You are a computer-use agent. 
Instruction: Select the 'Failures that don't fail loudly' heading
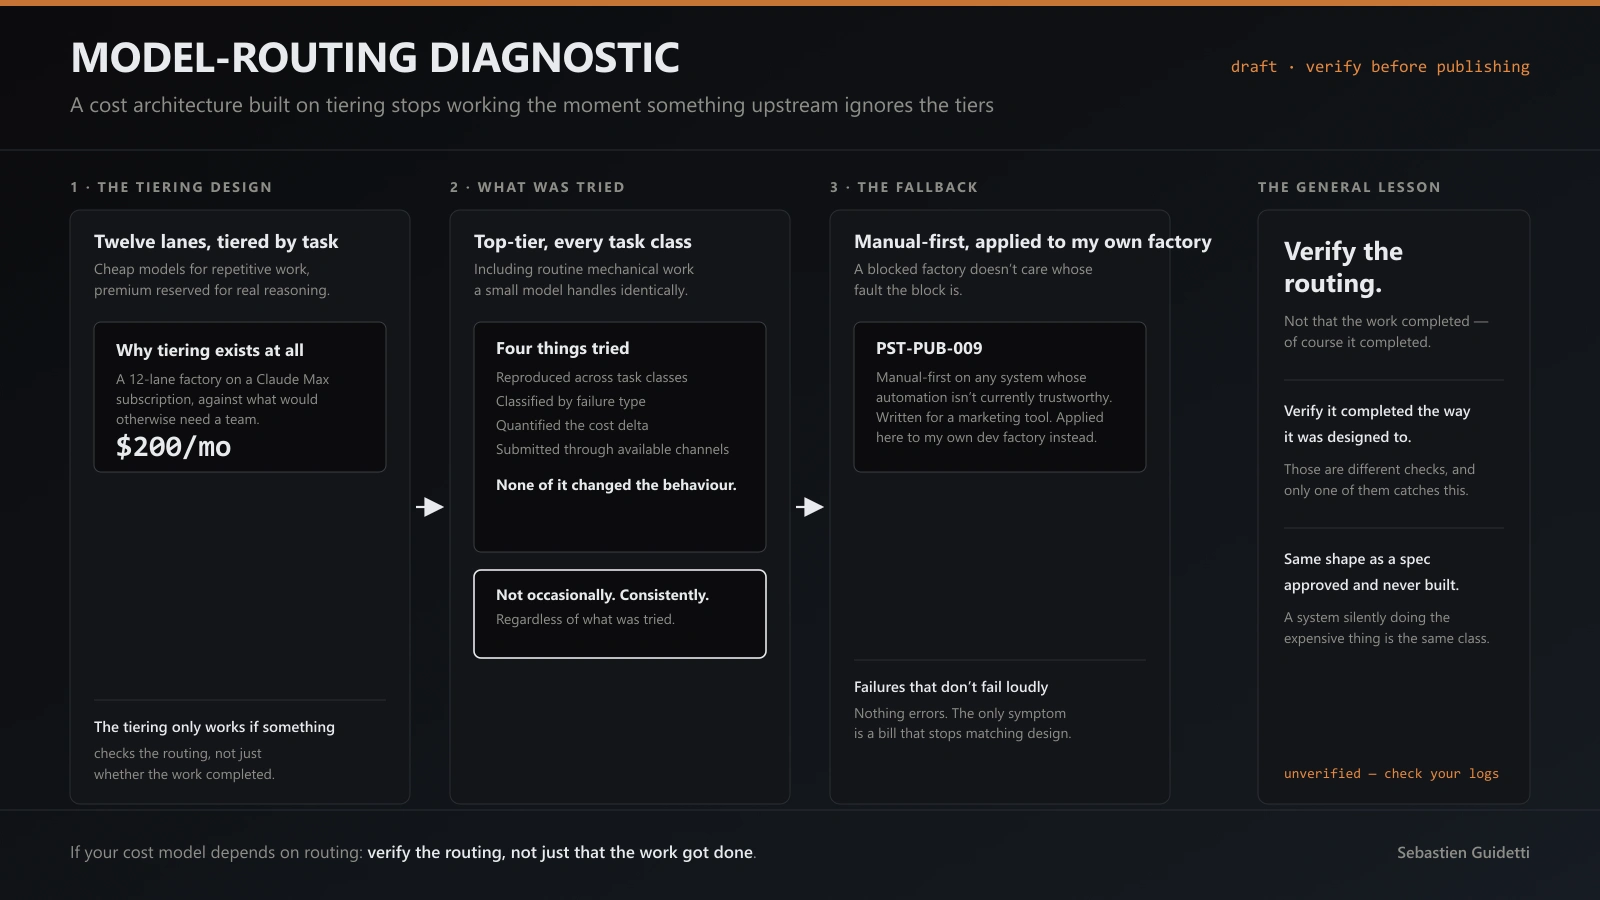951,687
